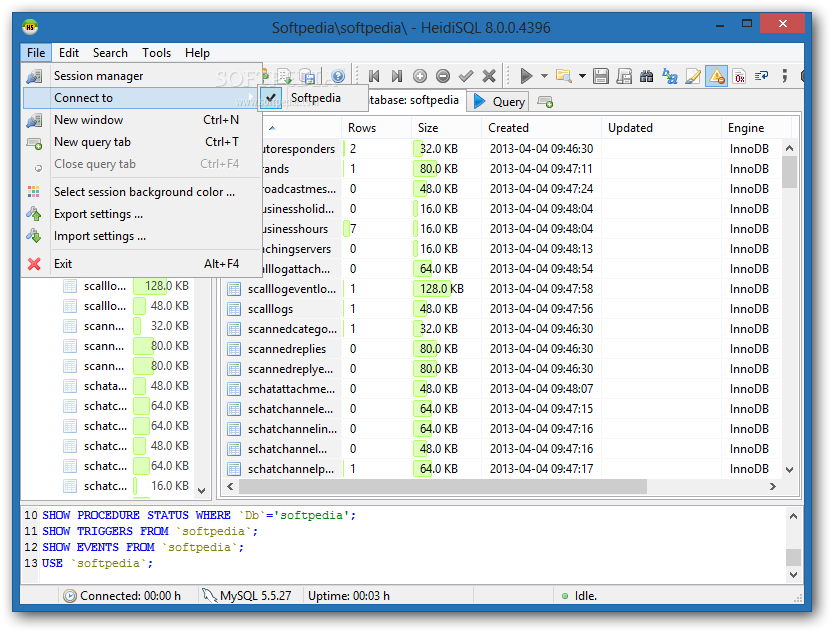Click the clock icon in status bar
Screen dimensions: 832x632
[70, 596]
